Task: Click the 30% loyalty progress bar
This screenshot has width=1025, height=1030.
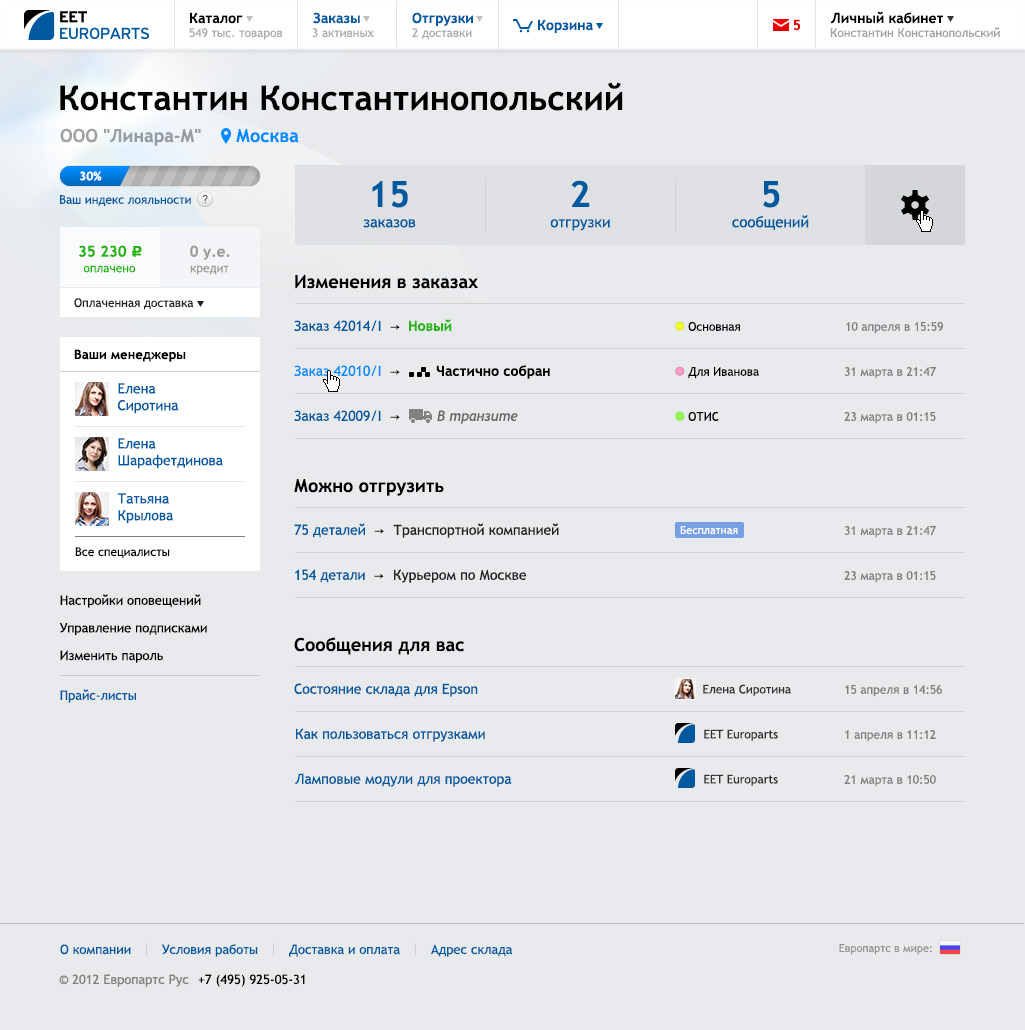Action: pos(160,176)
